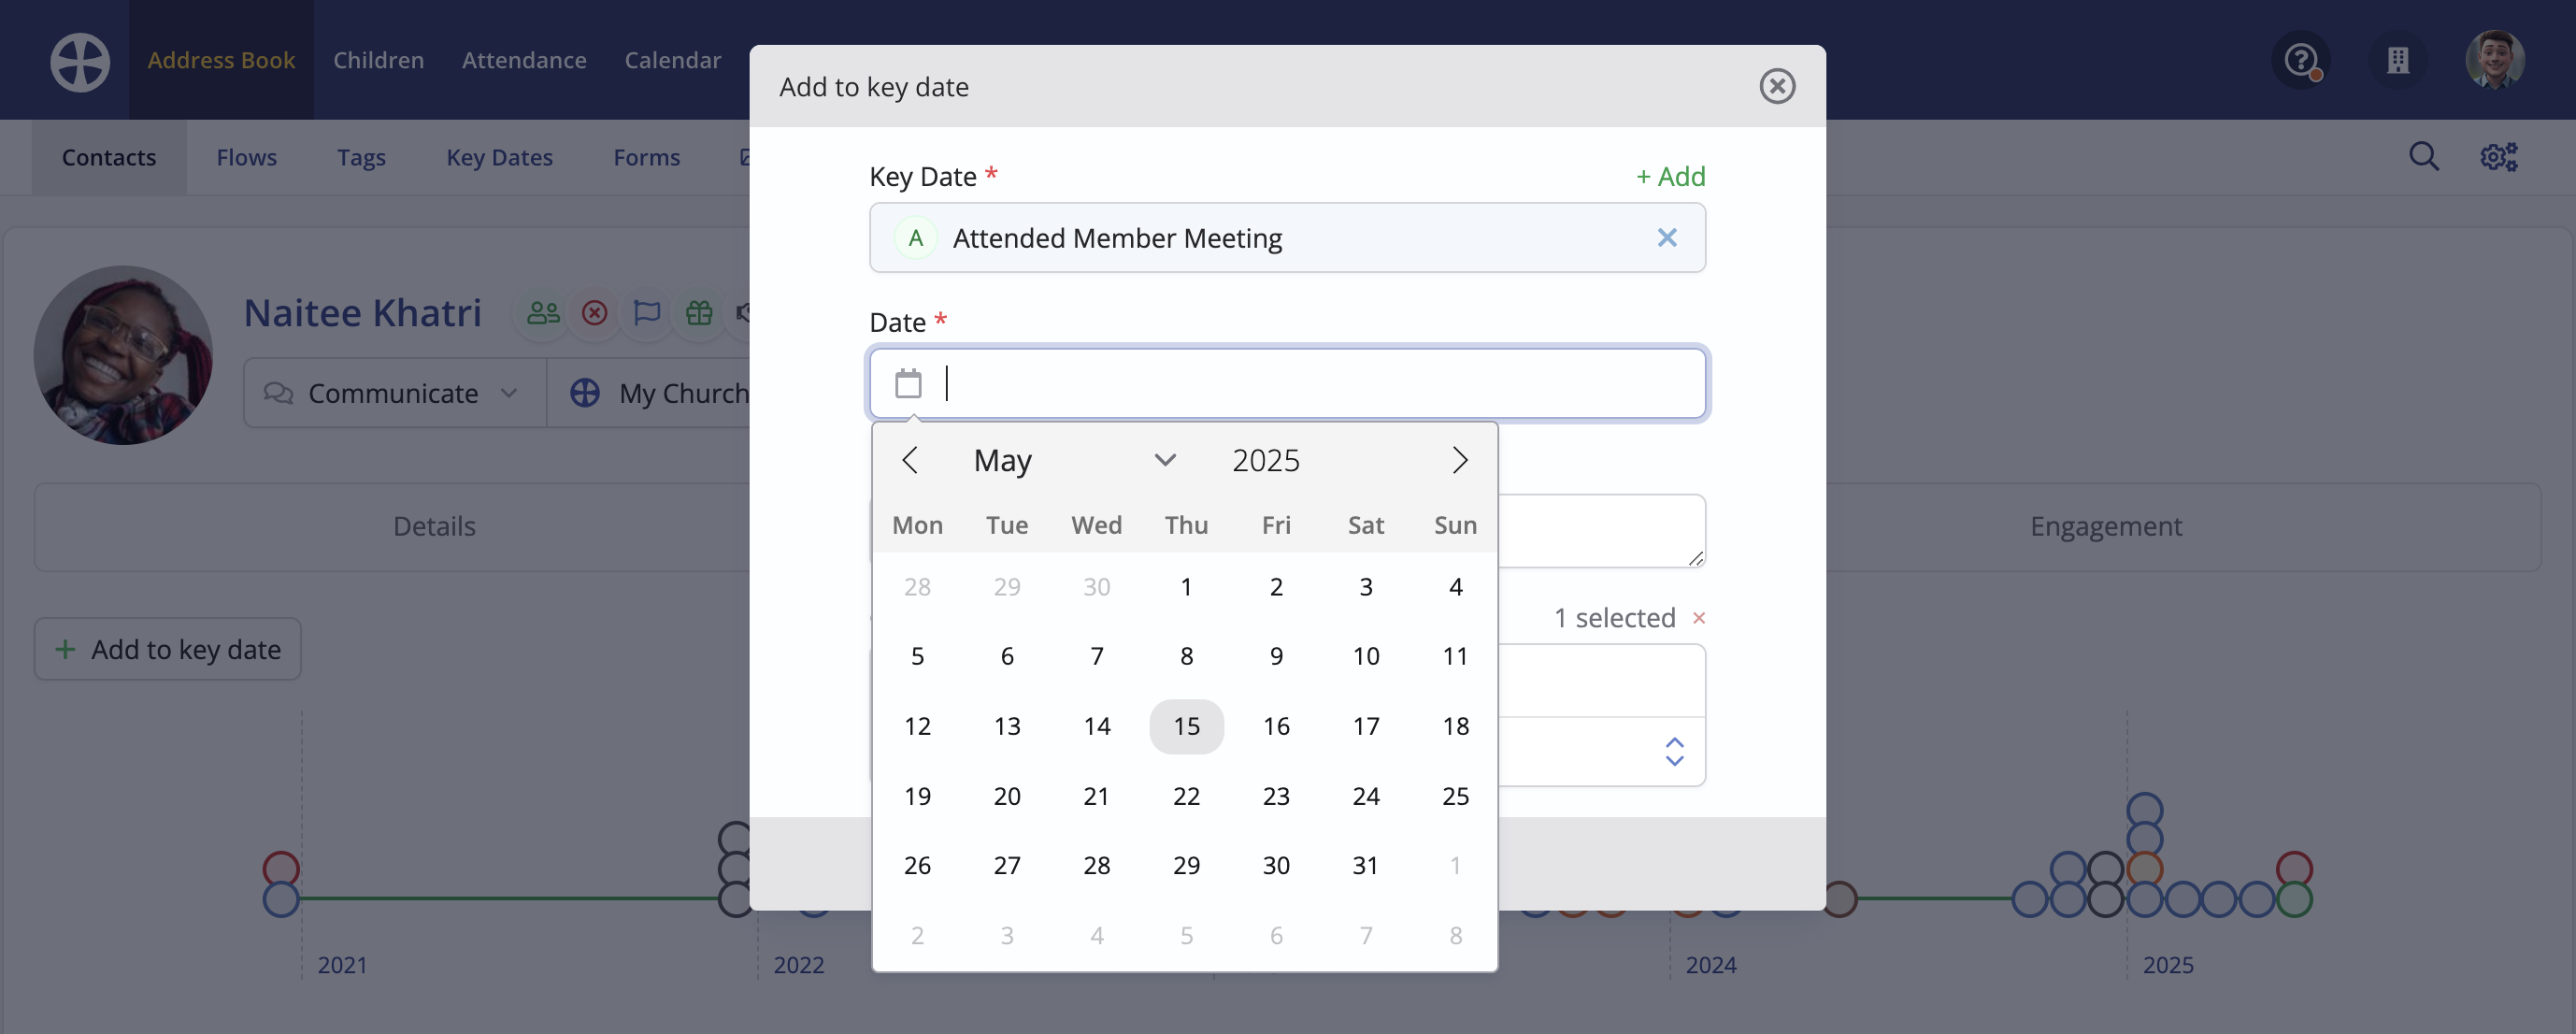Switch to the Tags tab

tap(361, 157)
